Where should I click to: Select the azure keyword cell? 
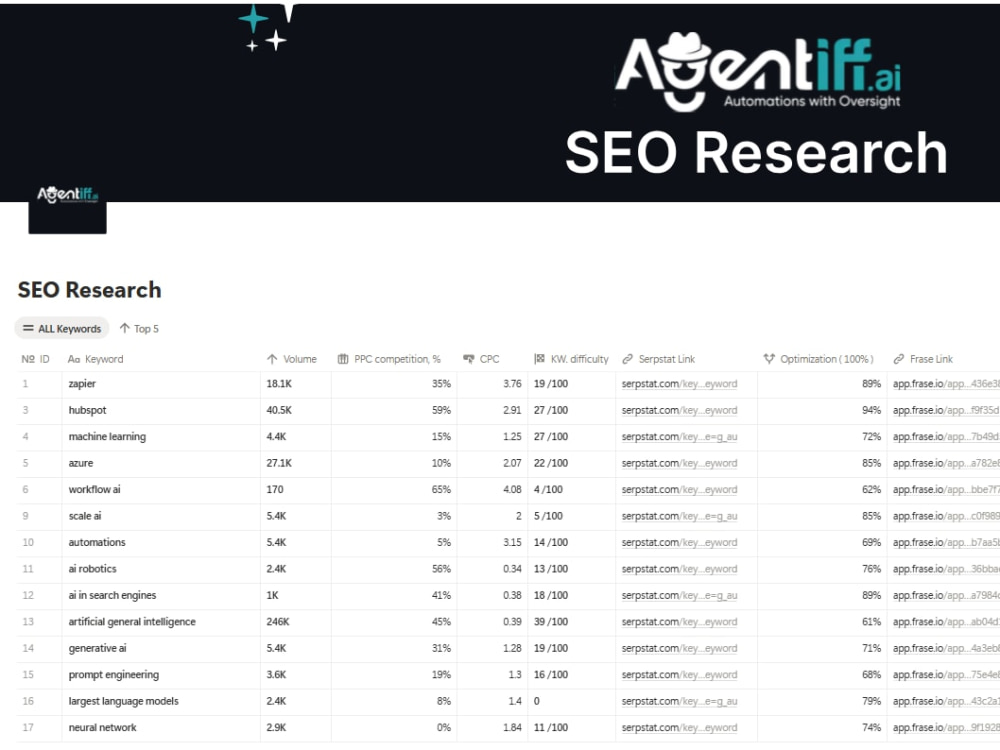(x=161, y=463)
